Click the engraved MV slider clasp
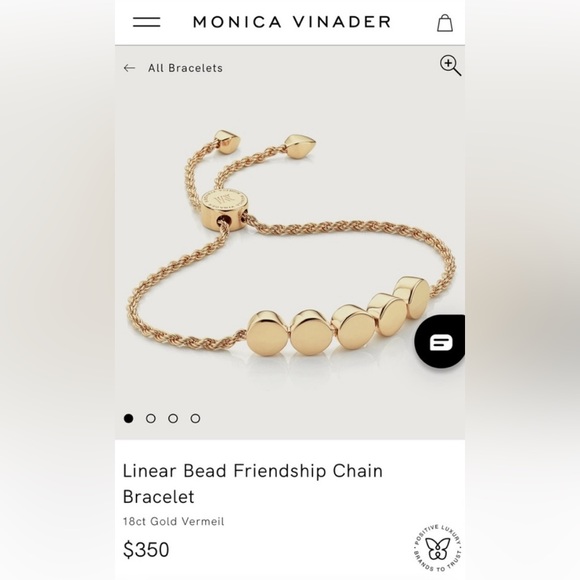The image size is (580, 580). coord(225,209)
